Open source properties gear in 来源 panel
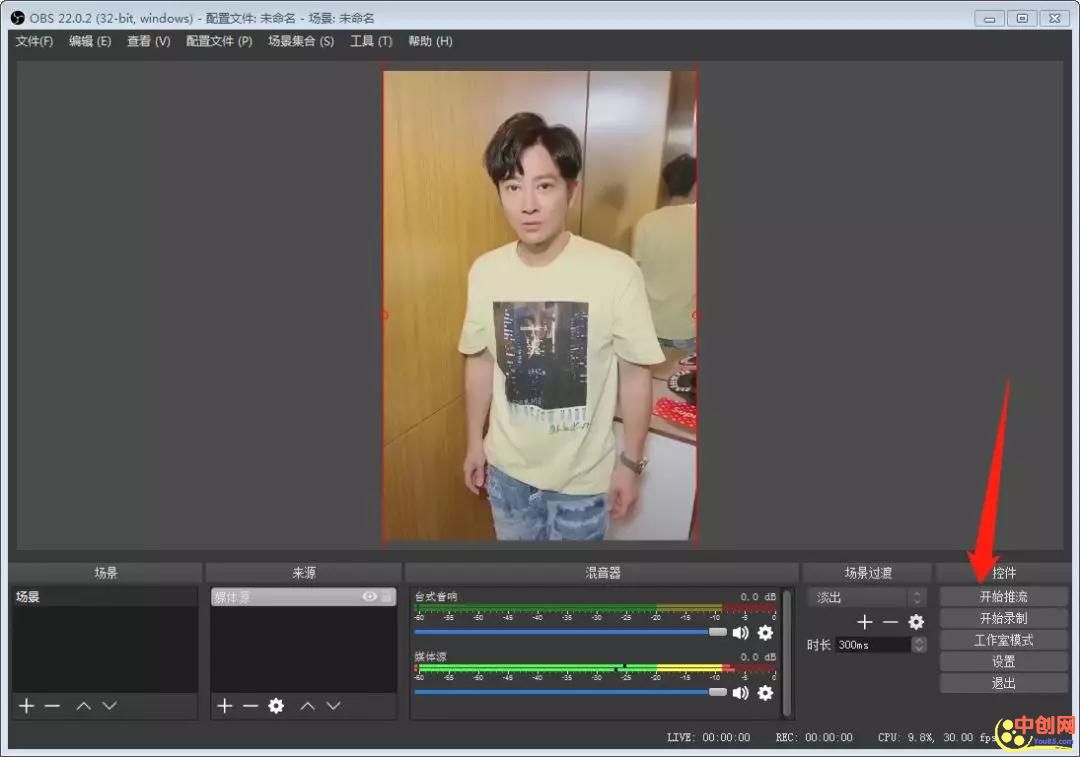 (276, 706)
